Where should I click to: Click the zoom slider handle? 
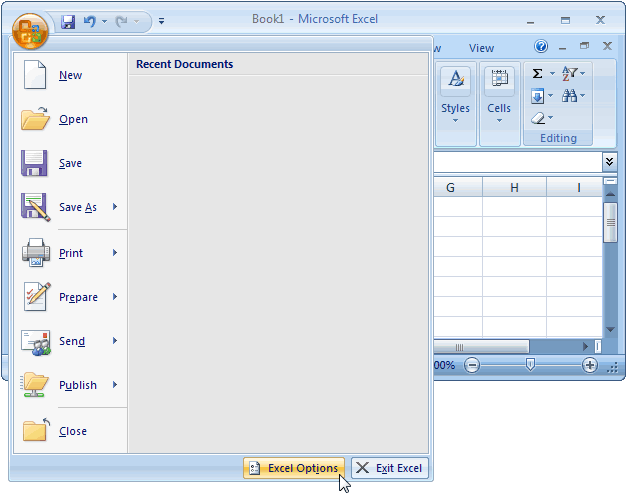(530, 365)
